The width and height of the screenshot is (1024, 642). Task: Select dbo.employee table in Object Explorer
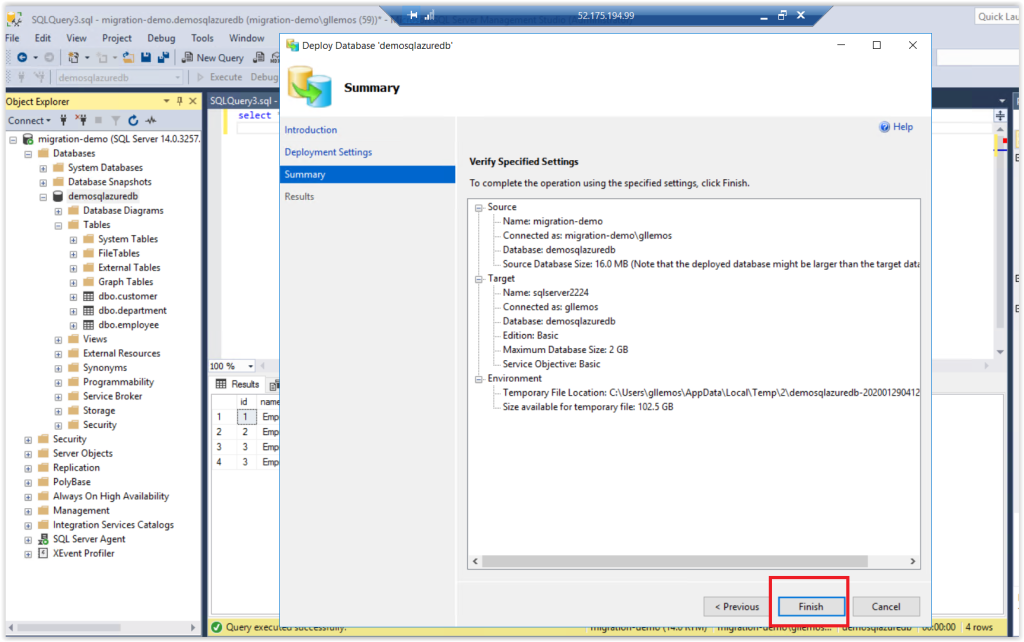click(x=129, y=325)
